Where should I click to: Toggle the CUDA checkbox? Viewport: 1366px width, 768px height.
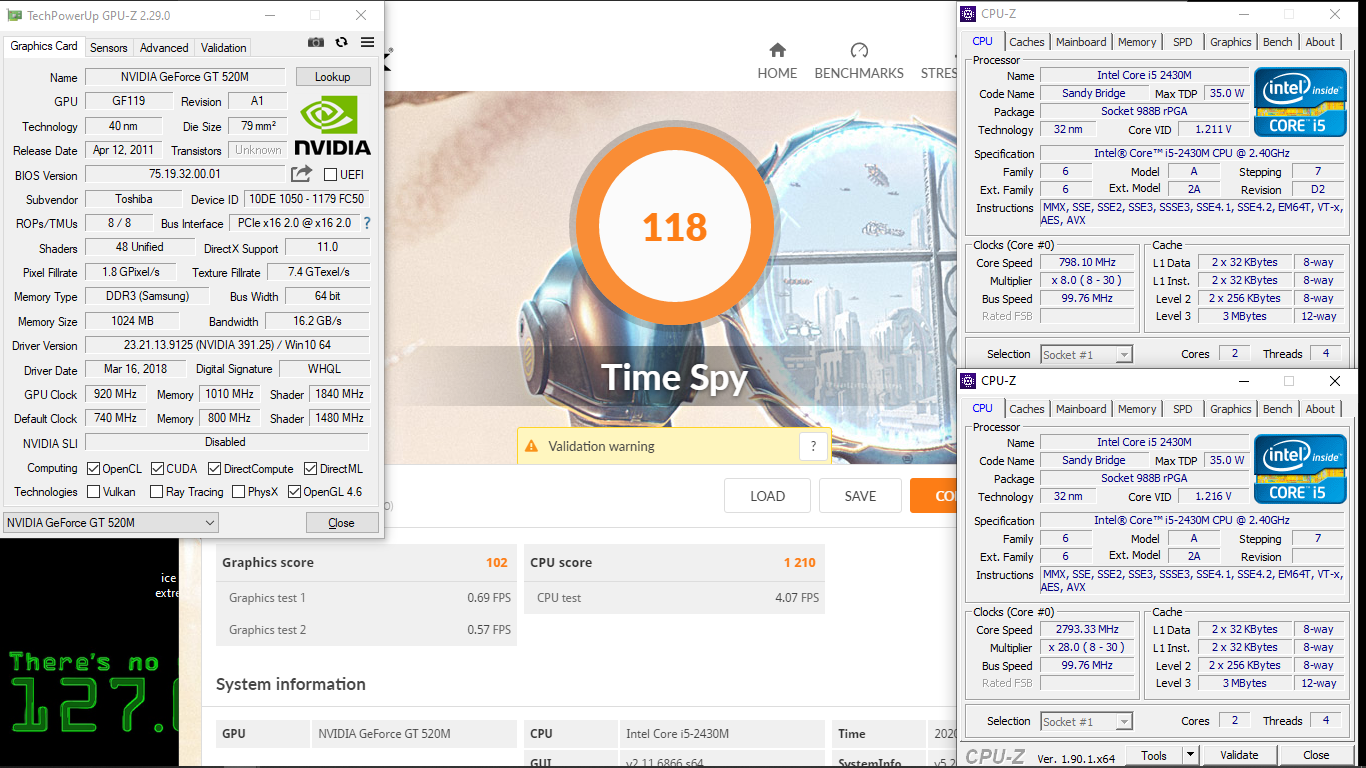point(157,468)
